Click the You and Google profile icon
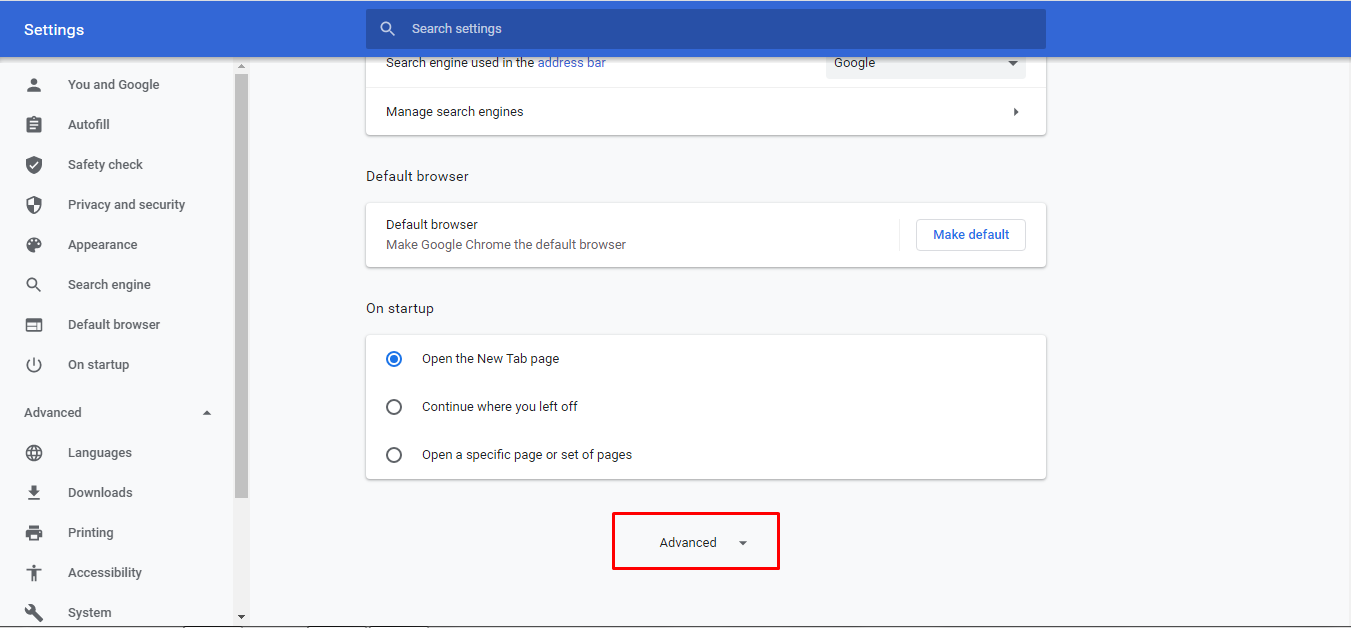Image resolution: width=1351 pixels, height=628 pixels. [33, 84]
